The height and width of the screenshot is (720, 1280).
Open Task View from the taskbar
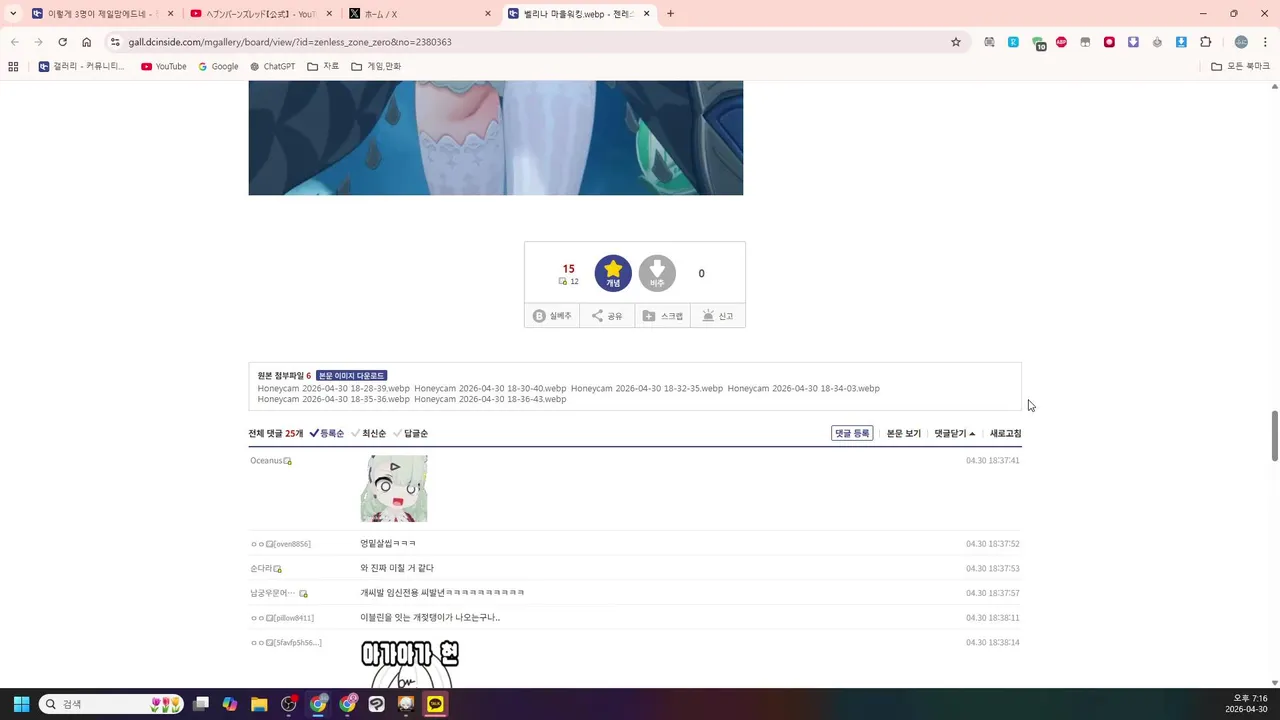(201, 704)
